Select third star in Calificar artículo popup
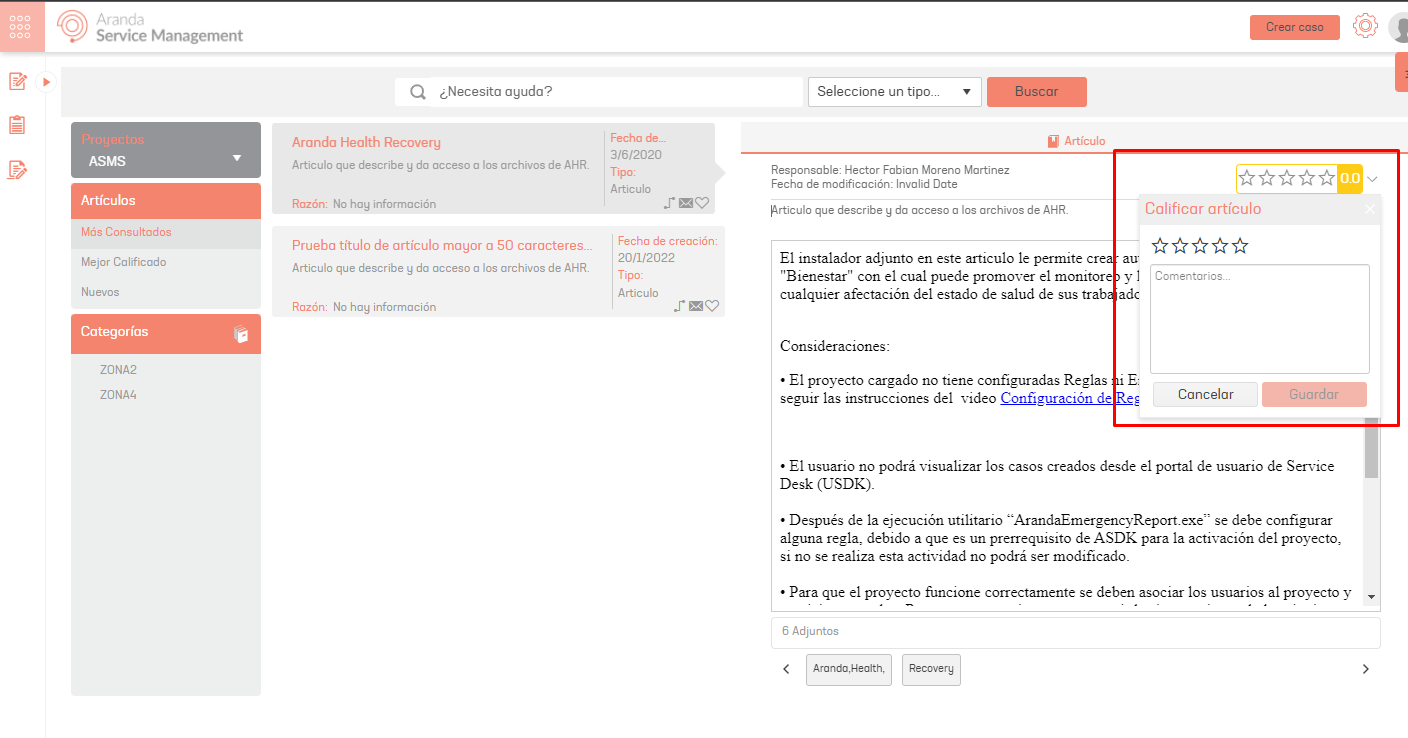The height and width of the screenshot is (738, 1408). pos(1200,246)
